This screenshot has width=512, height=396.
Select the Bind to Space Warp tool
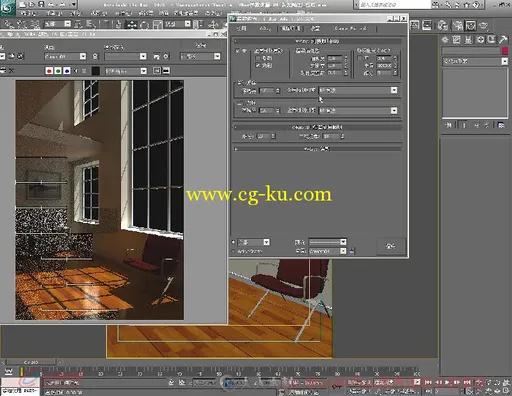pos(34,24)
